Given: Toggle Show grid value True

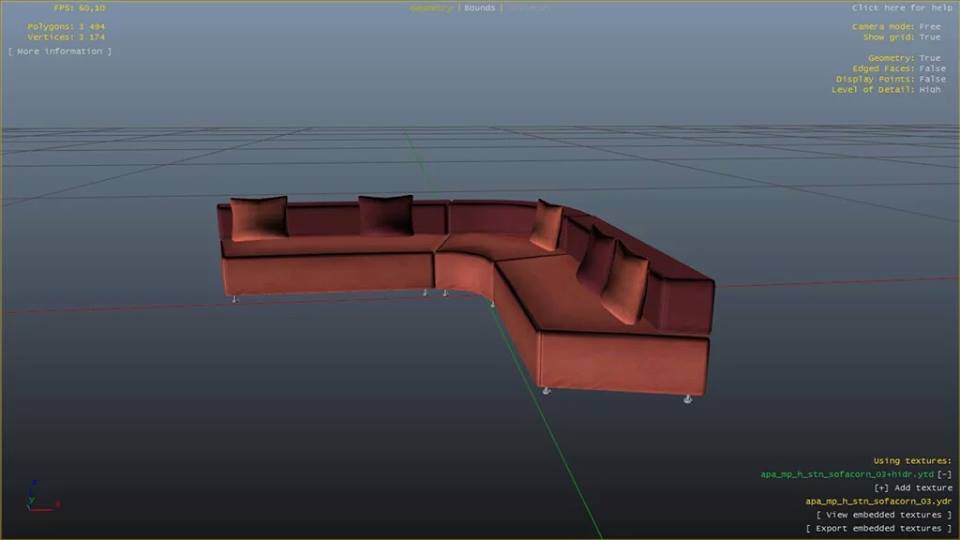Looking at the screenshot, I should click(x=930, y=37).
